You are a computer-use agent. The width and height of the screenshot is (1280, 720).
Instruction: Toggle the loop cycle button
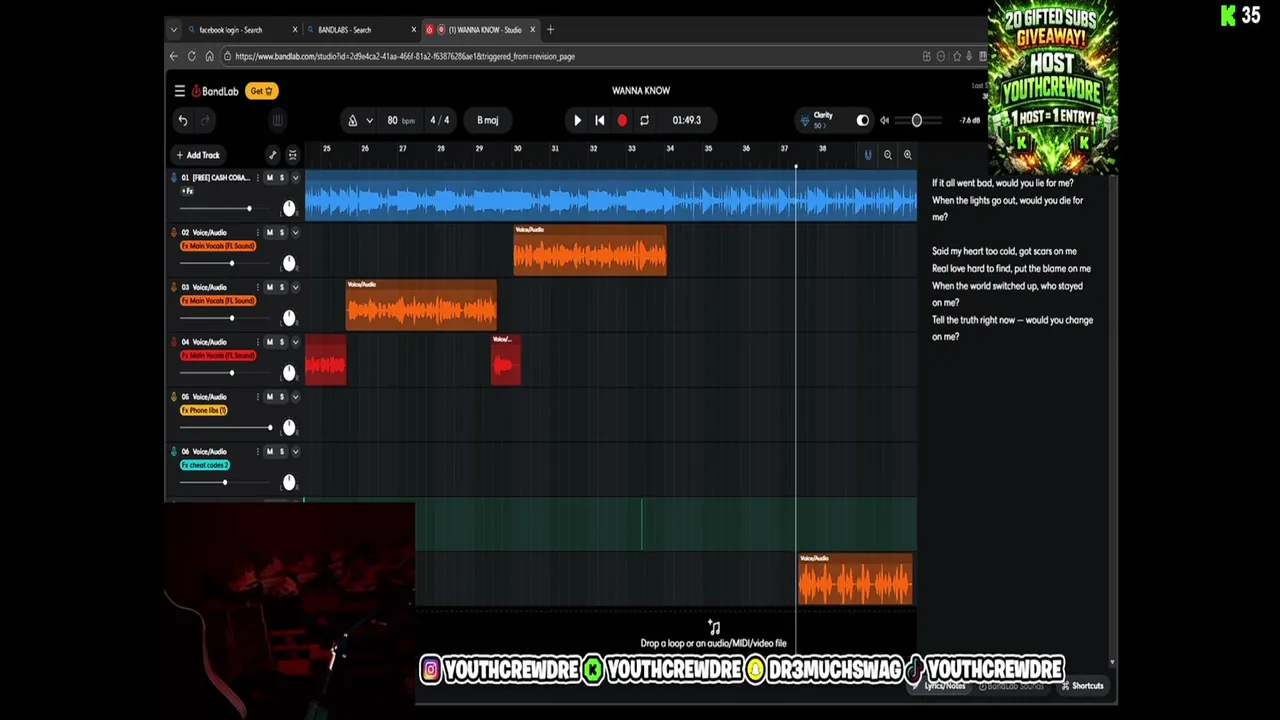pyautogui.click(x=644, y=120)
